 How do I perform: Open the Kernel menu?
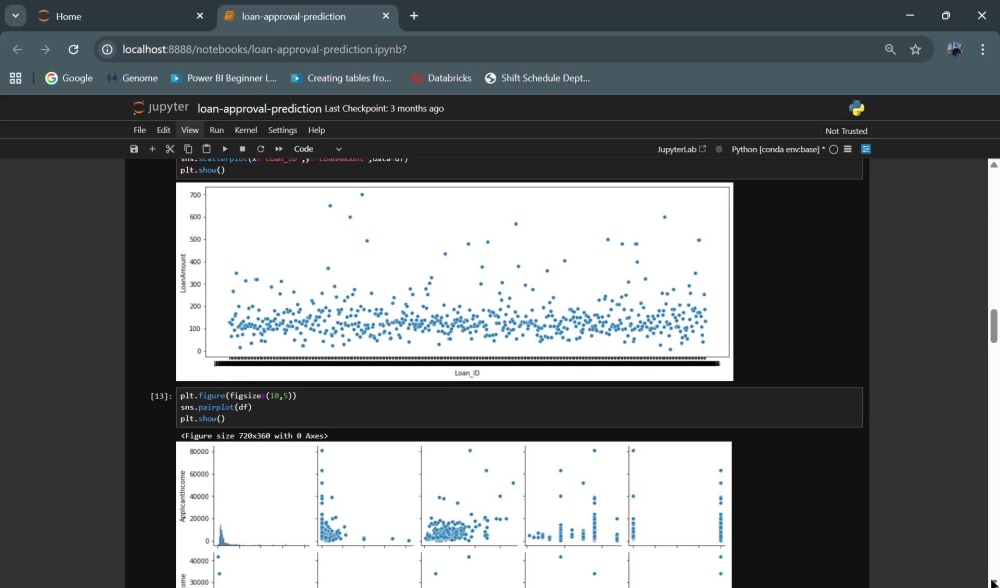click(246, 129)
